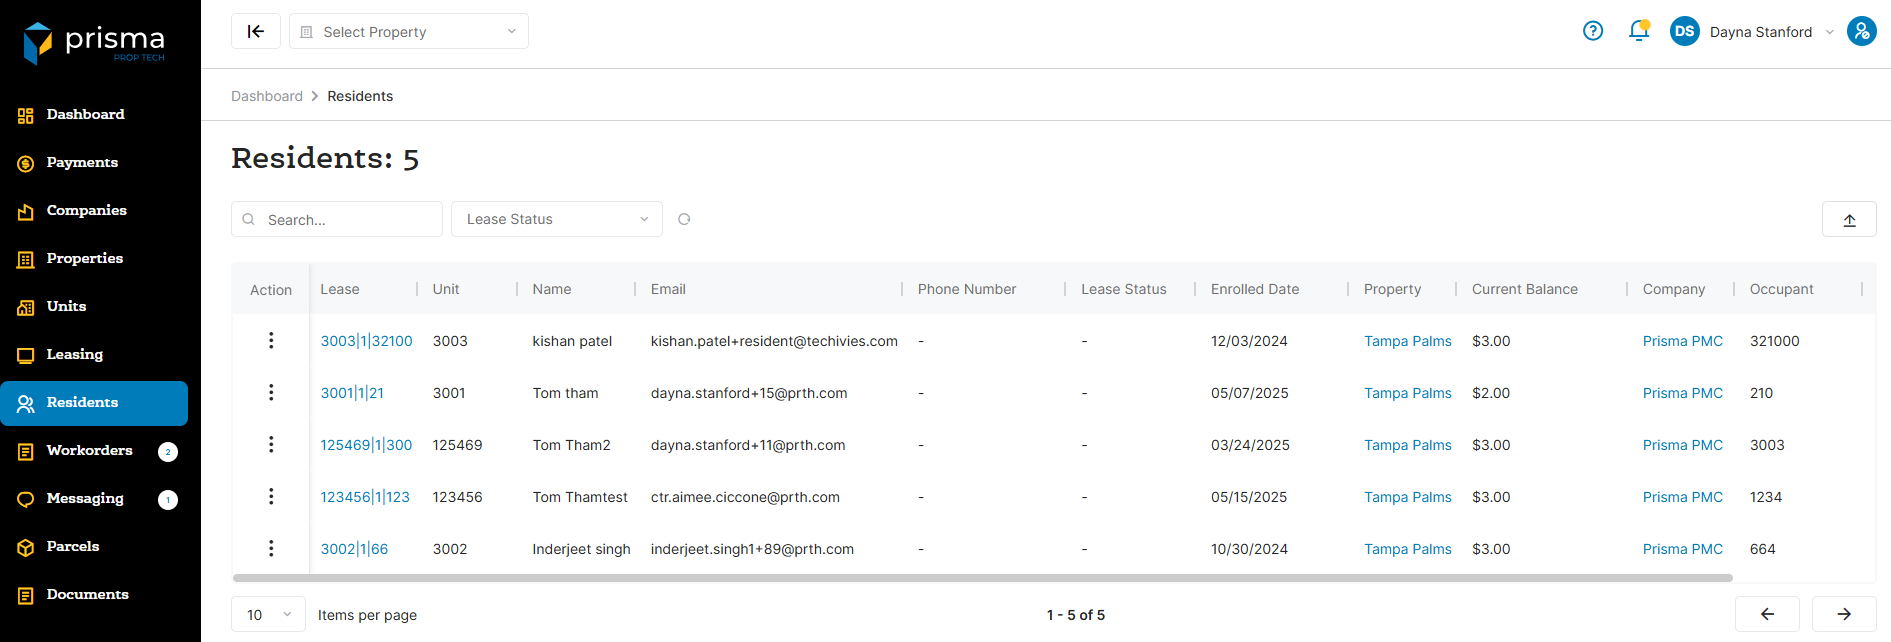
Task: Change items per page dropdown
Action: coord(268,615)
